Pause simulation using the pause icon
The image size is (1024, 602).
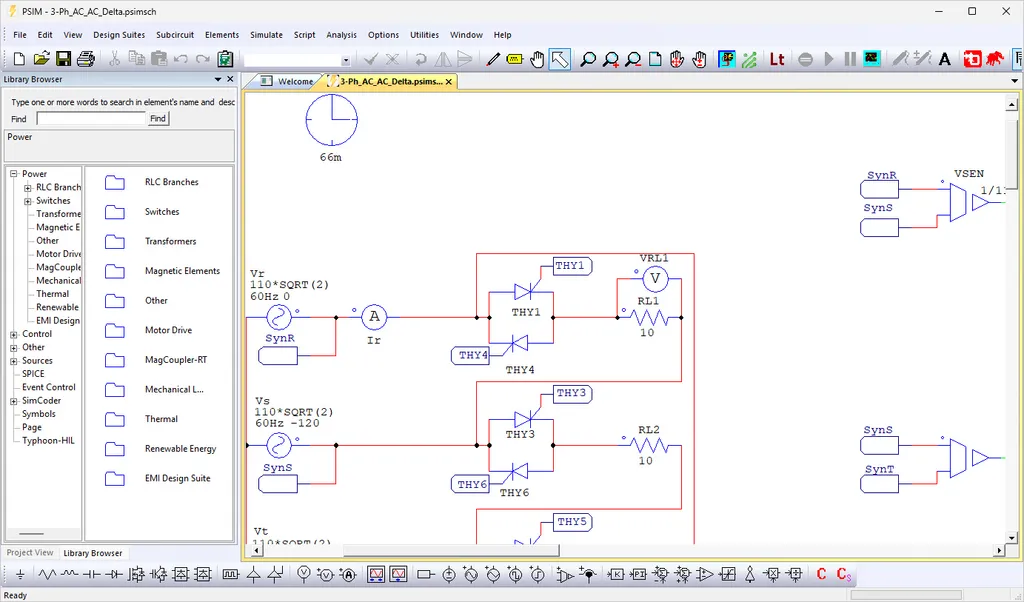click(850, 59)
